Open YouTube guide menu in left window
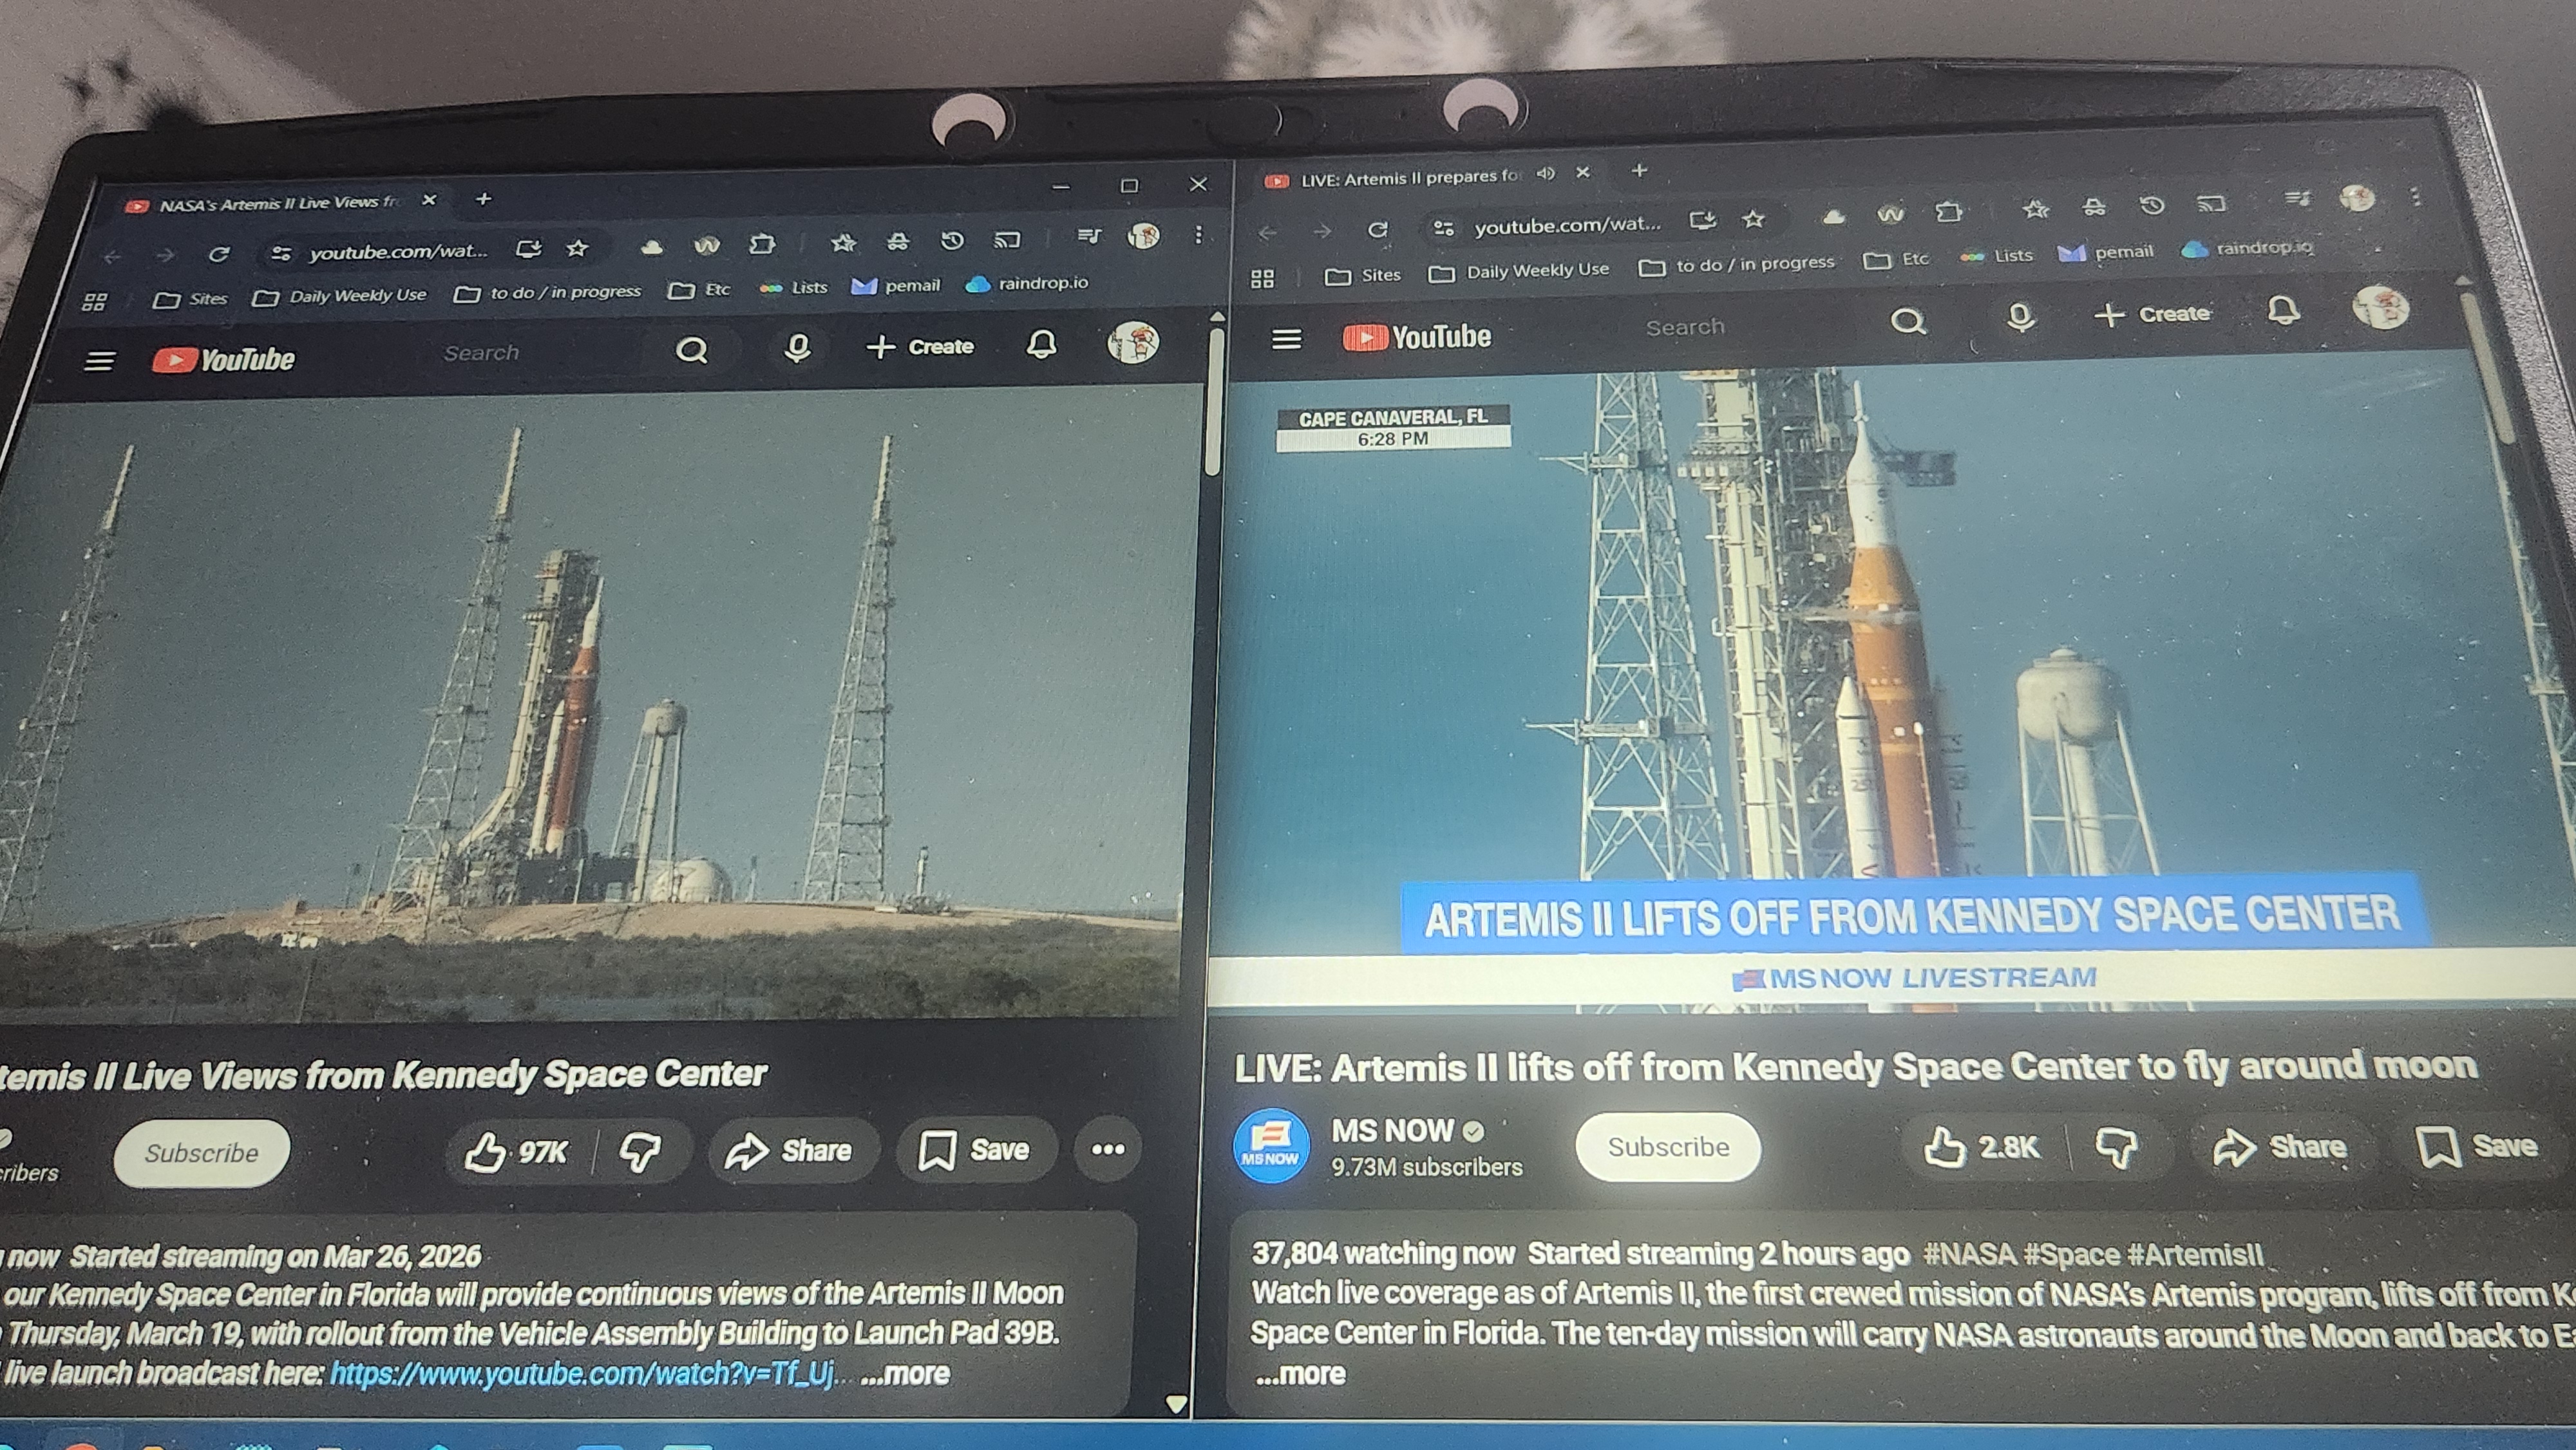The image size is (2576, 1450). click(x=99, y=361)
